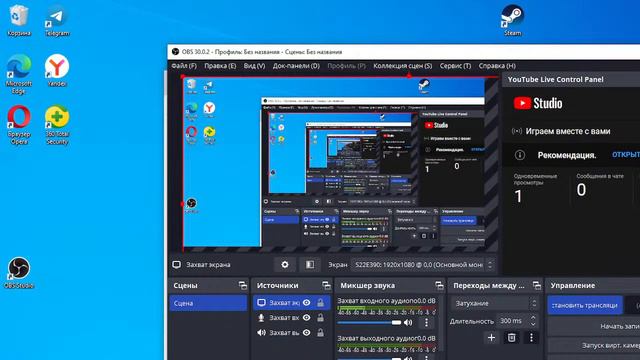Mute the Захват входного аудио speaker icon
This screenshot has width=640, height=360.
(408, 322)
